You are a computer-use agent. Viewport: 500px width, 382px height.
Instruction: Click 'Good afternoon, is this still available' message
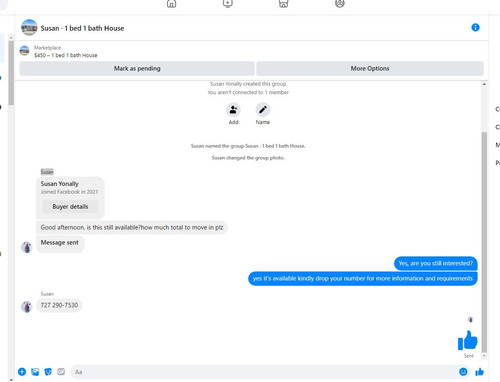point(132,227)
